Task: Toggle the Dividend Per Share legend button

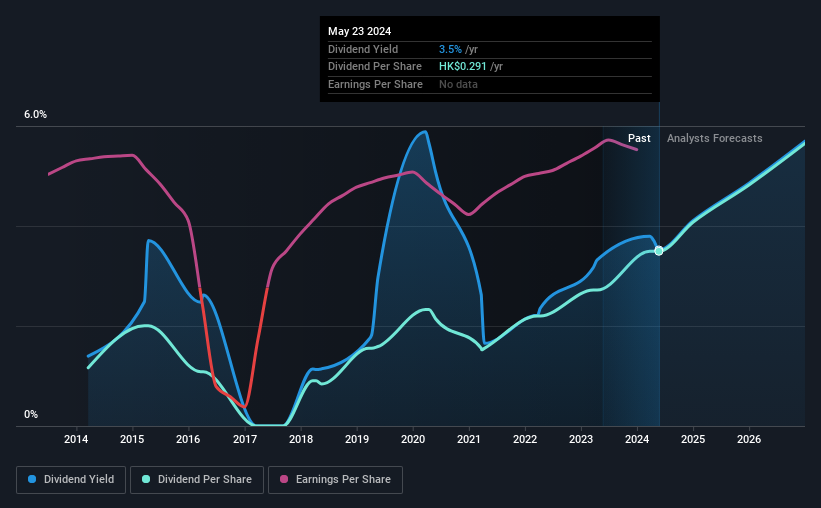Action: coord(197,480)
